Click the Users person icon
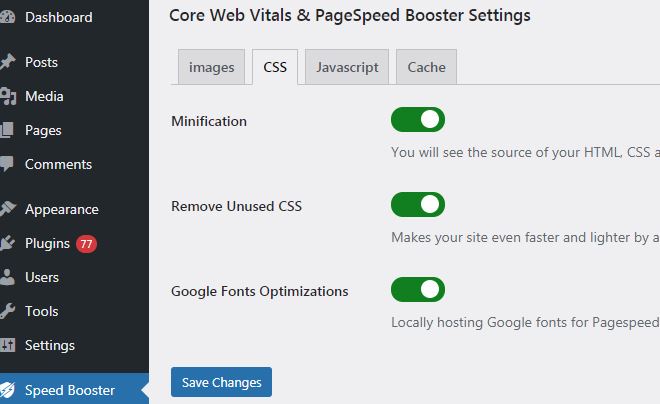Image resolution: width=660 pixels, height=404 pixels. click(7, 277)
